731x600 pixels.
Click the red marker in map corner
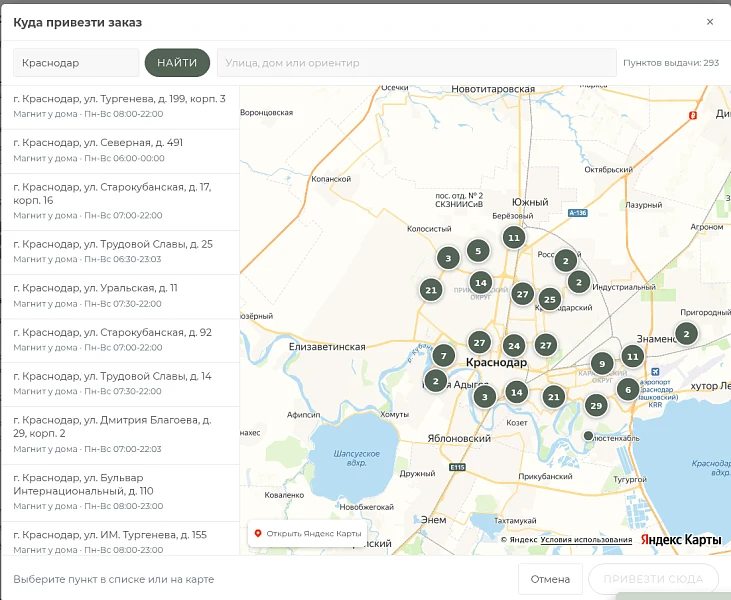coord(693,115)
